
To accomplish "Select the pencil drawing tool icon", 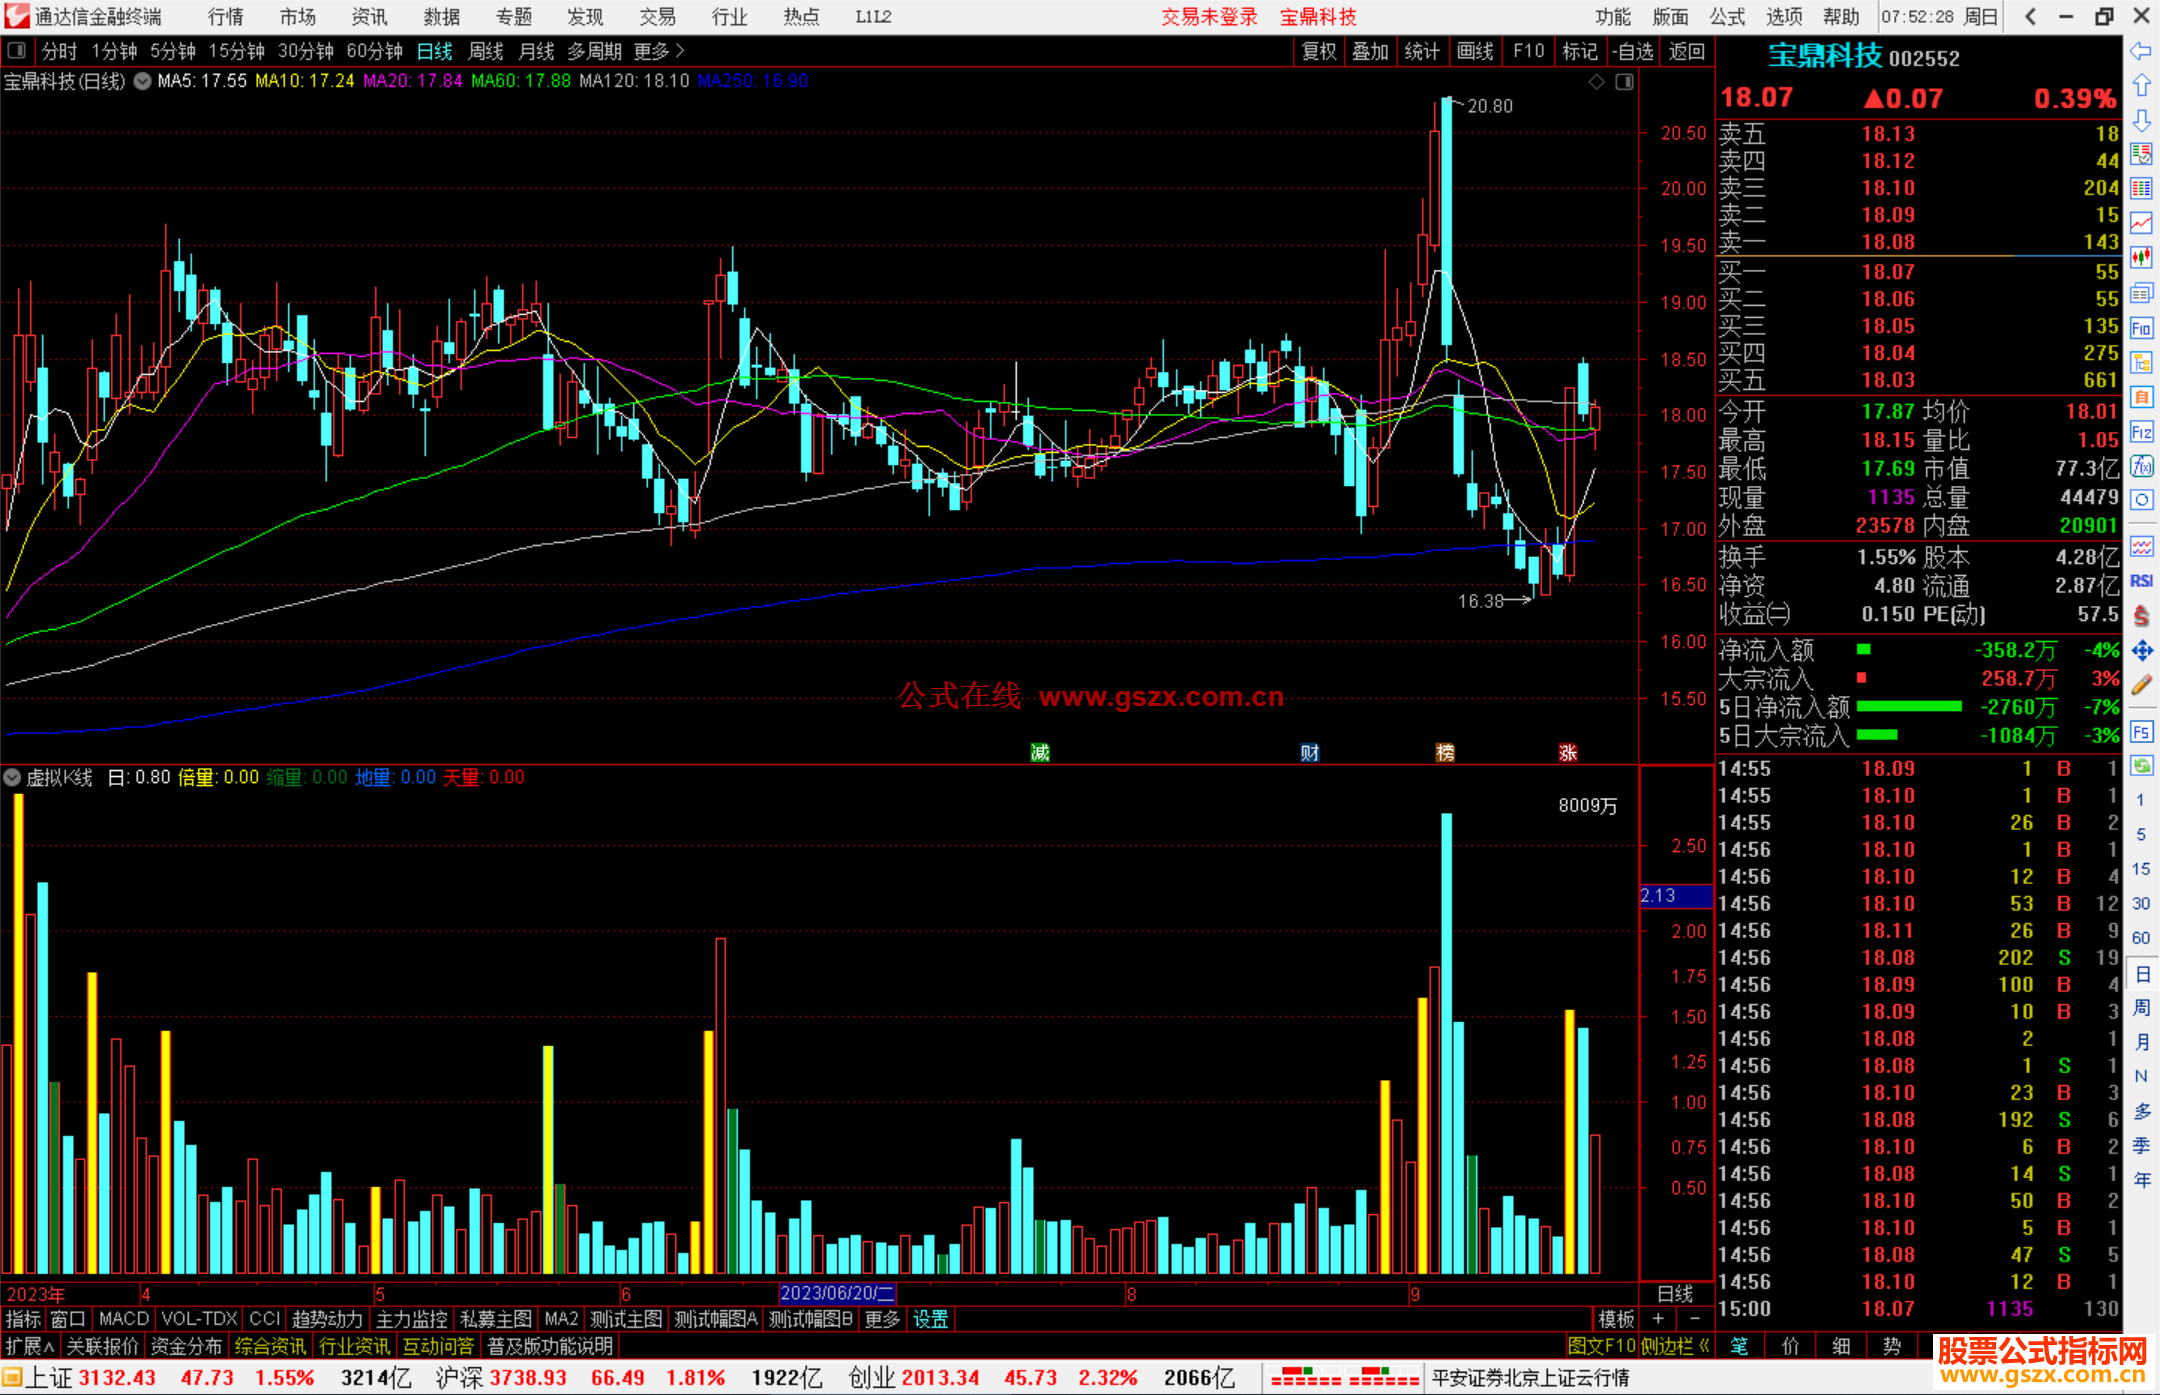I will pyautogui.click(x=2141, y=685).
